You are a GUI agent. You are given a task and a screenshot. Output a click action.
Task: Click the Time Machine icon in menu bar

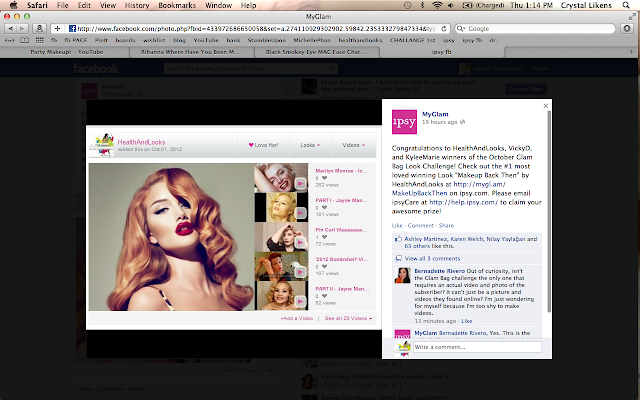(x=407, y=5)
